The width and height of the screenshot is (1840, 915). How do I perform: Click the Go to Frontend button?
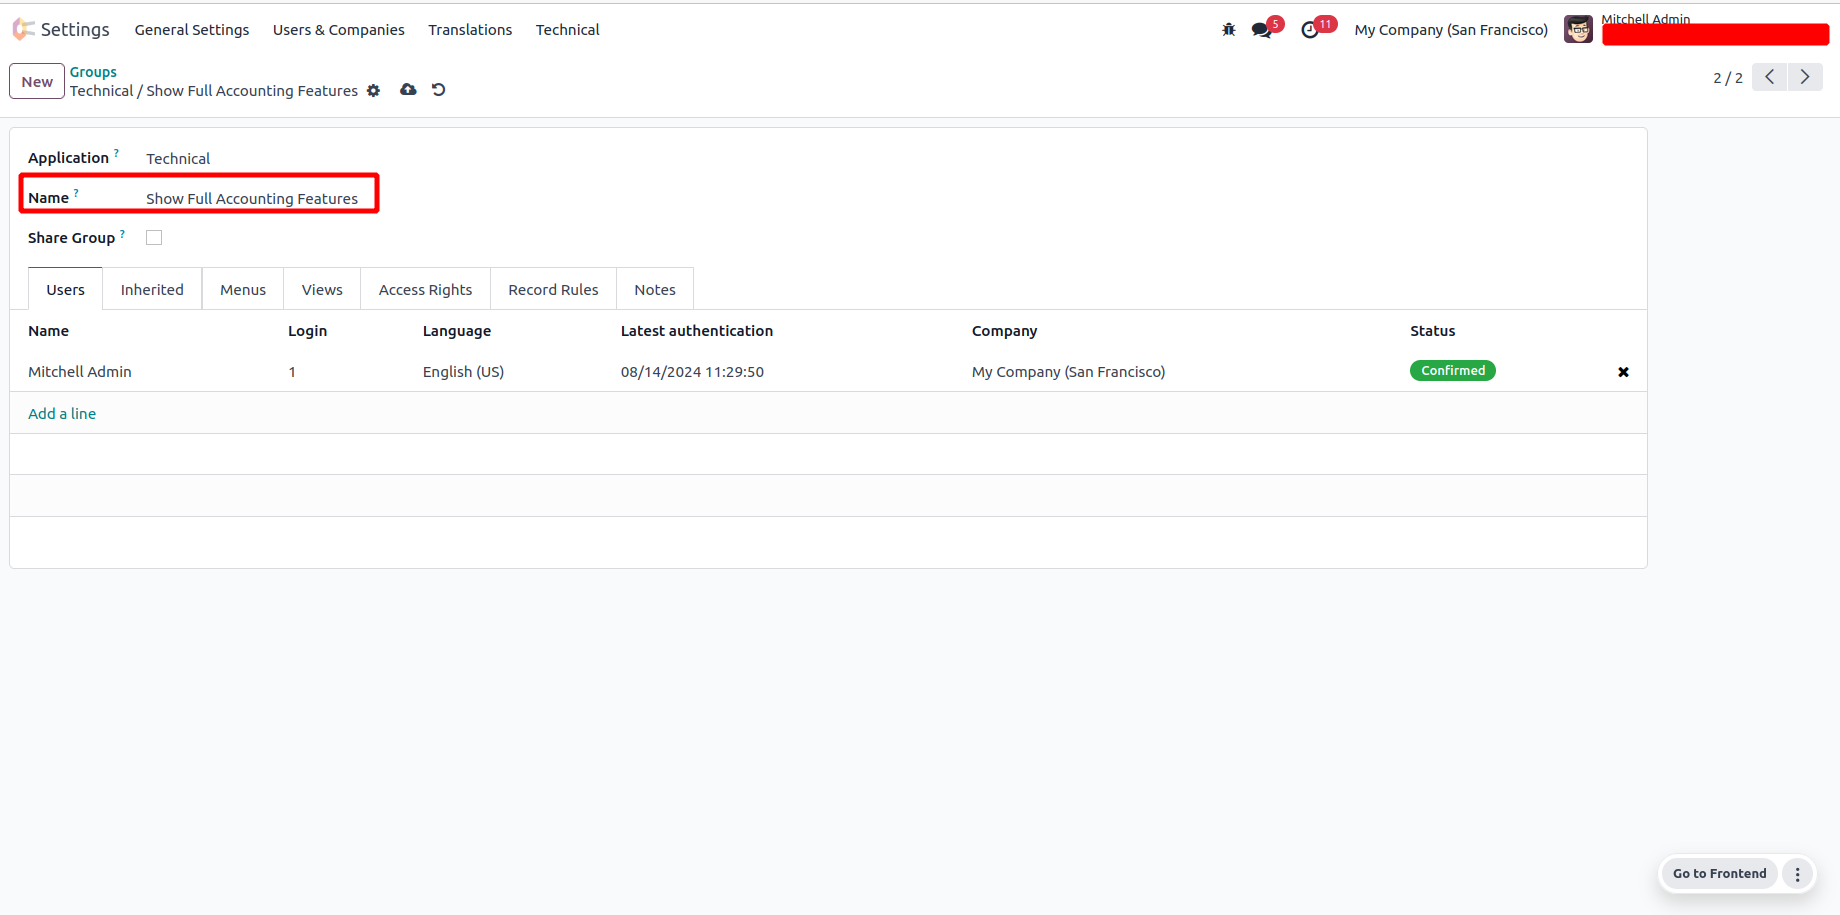[x=1720, y=874]
